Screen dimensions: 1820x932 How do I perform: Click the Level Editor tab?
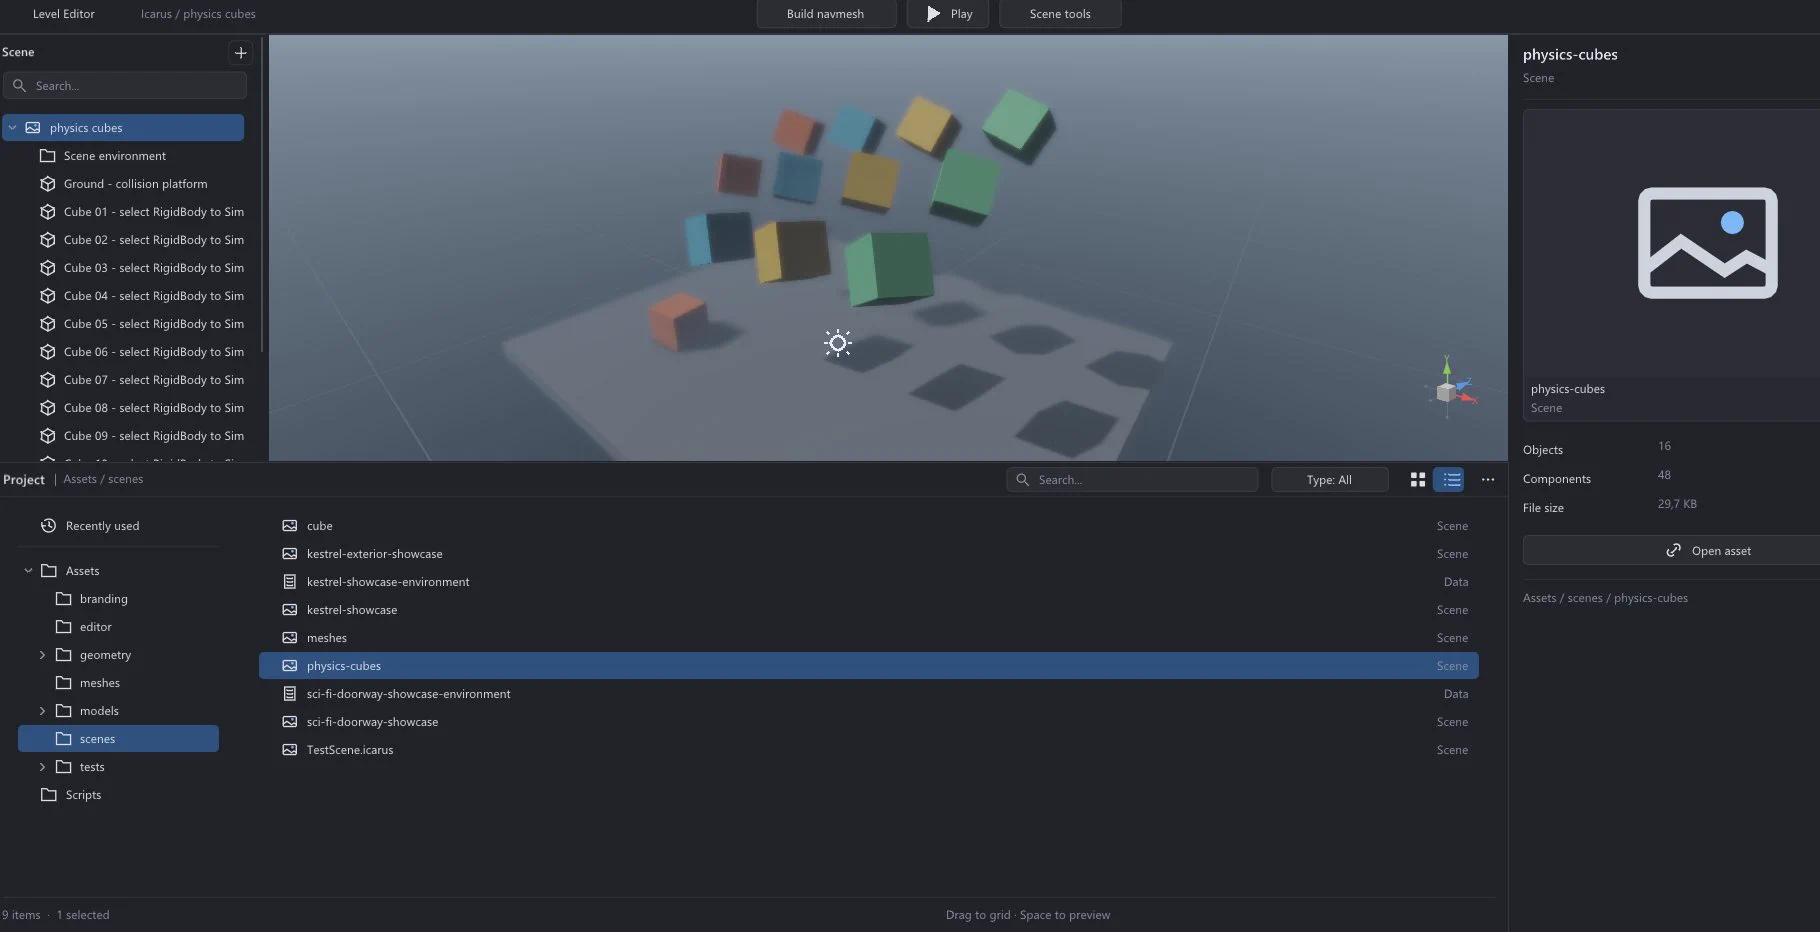click(64, 14)
